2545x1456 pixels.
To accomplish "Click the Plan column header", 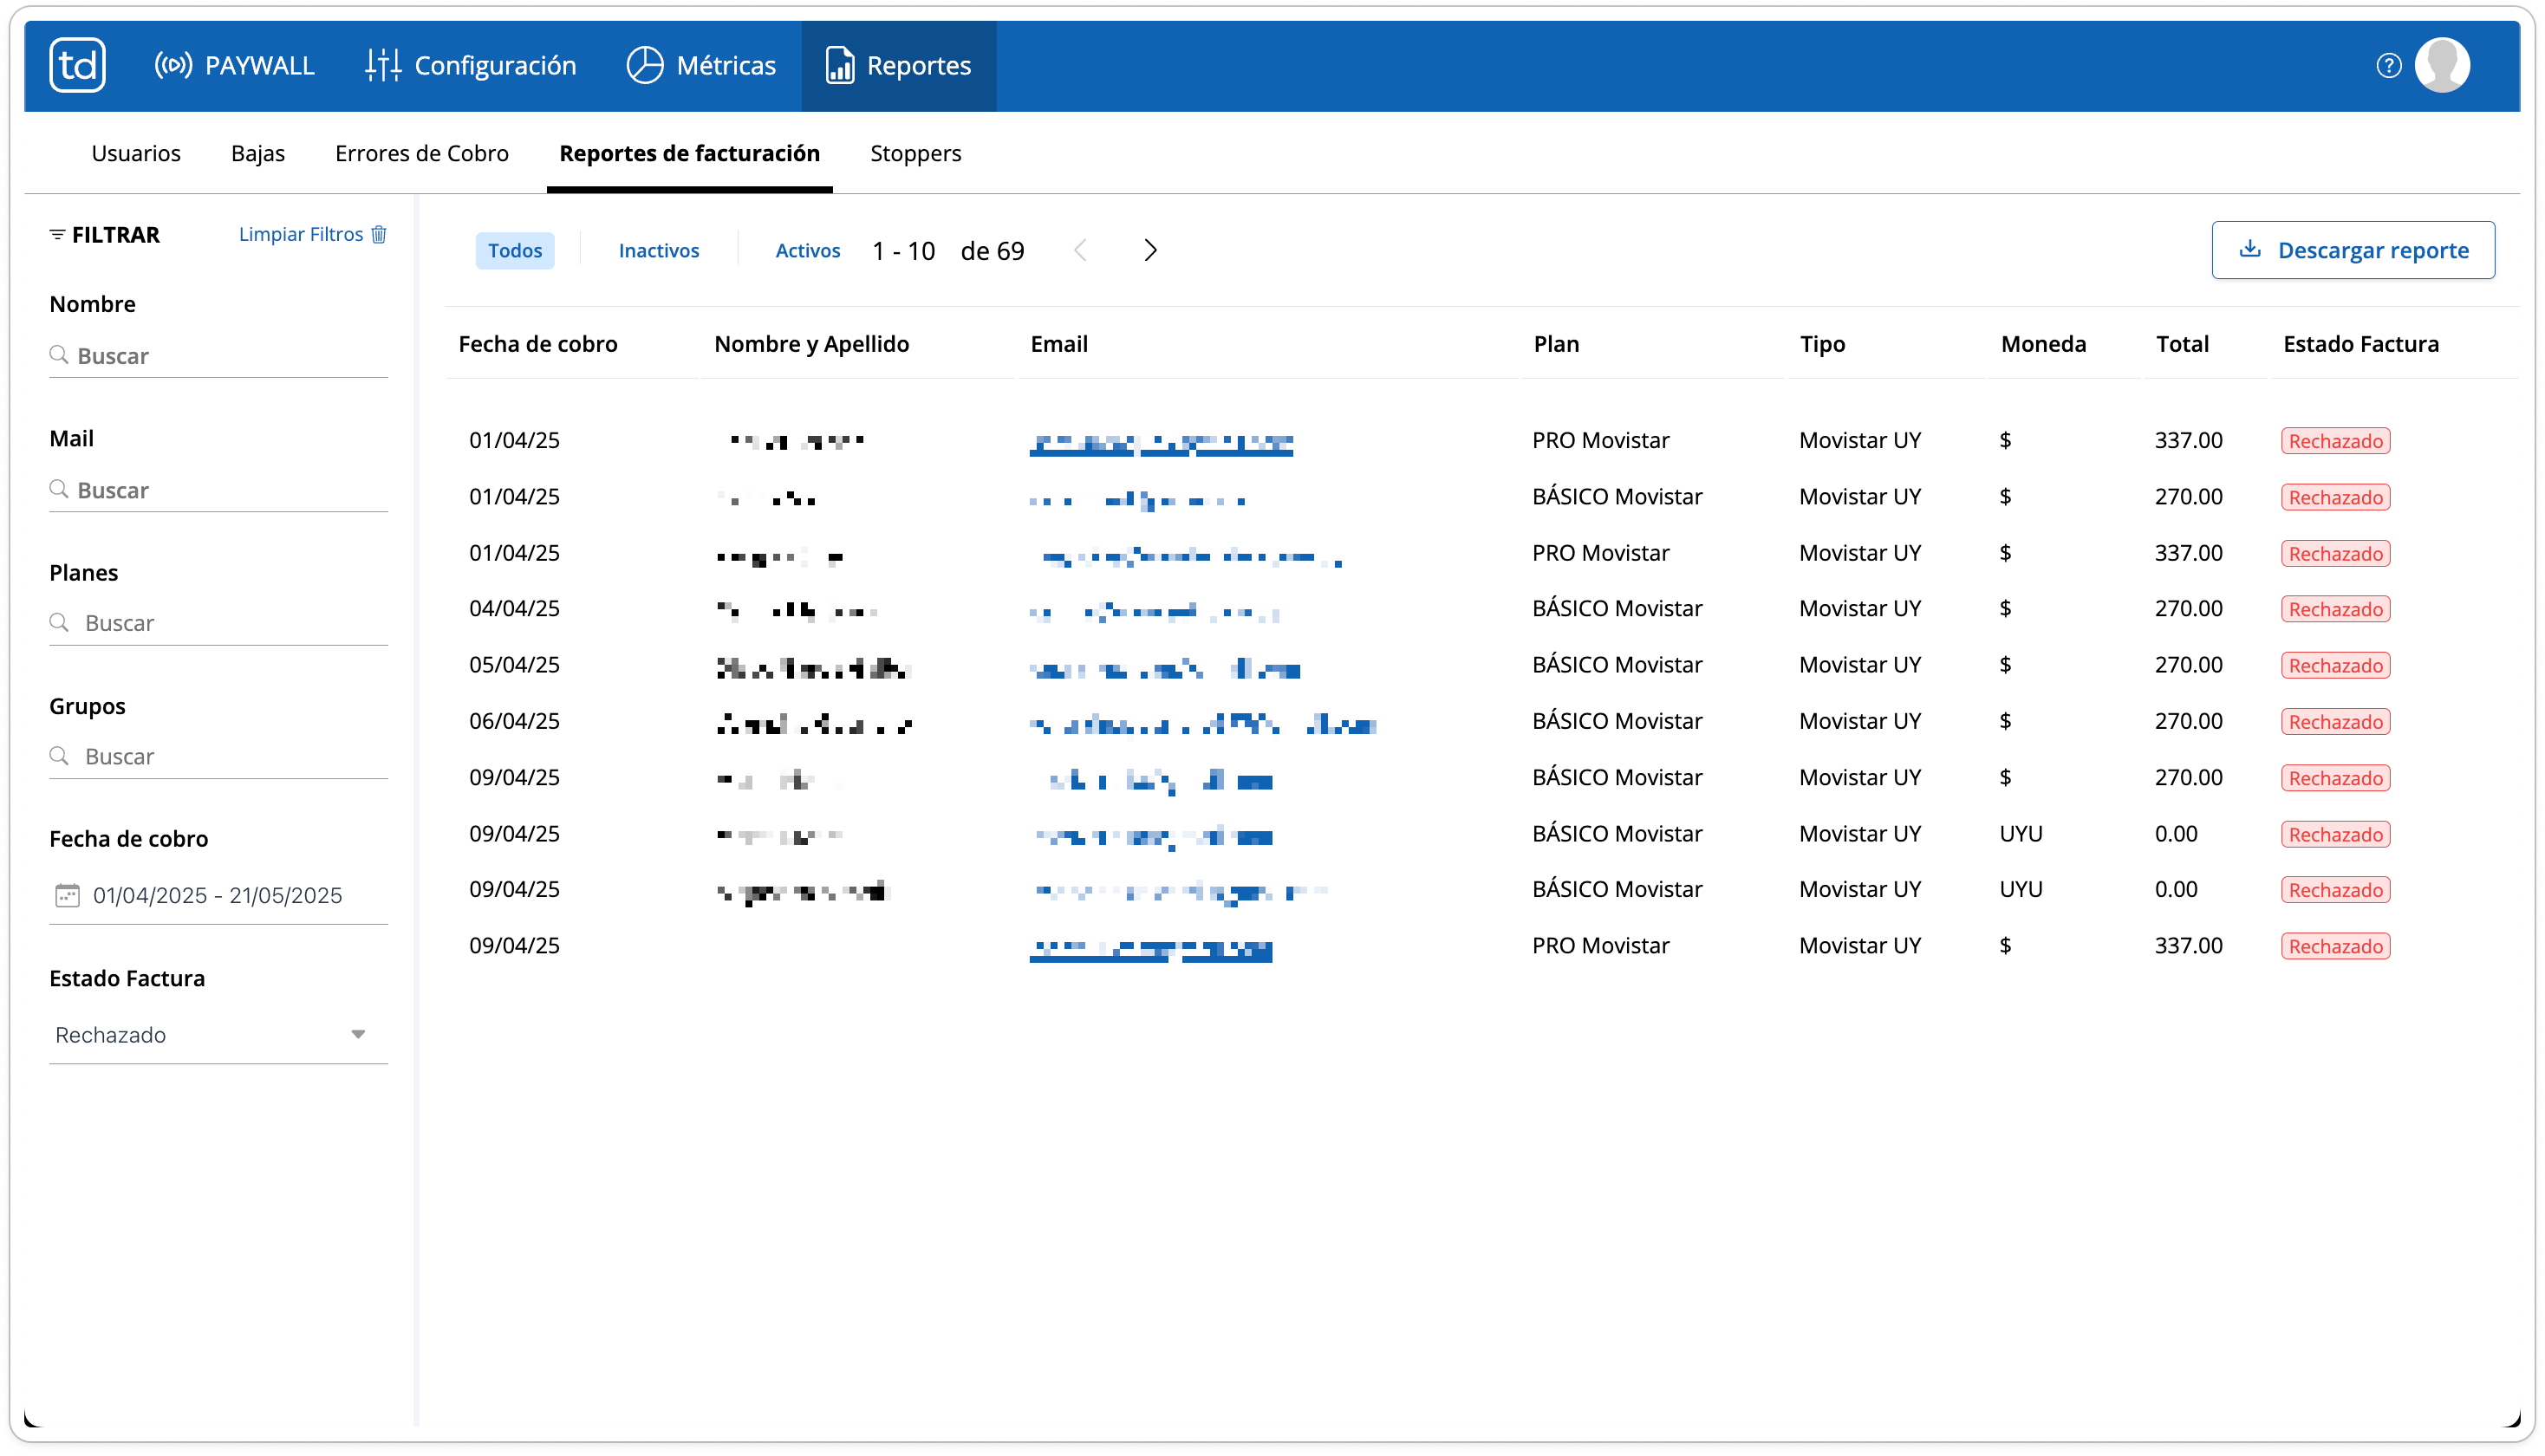I will [x=1556, y=344].
